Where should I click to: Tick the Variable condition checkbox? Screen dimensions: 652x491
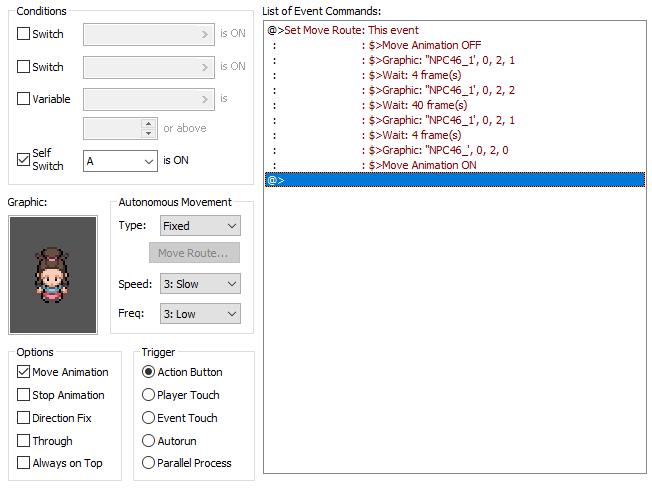(24, 99)
